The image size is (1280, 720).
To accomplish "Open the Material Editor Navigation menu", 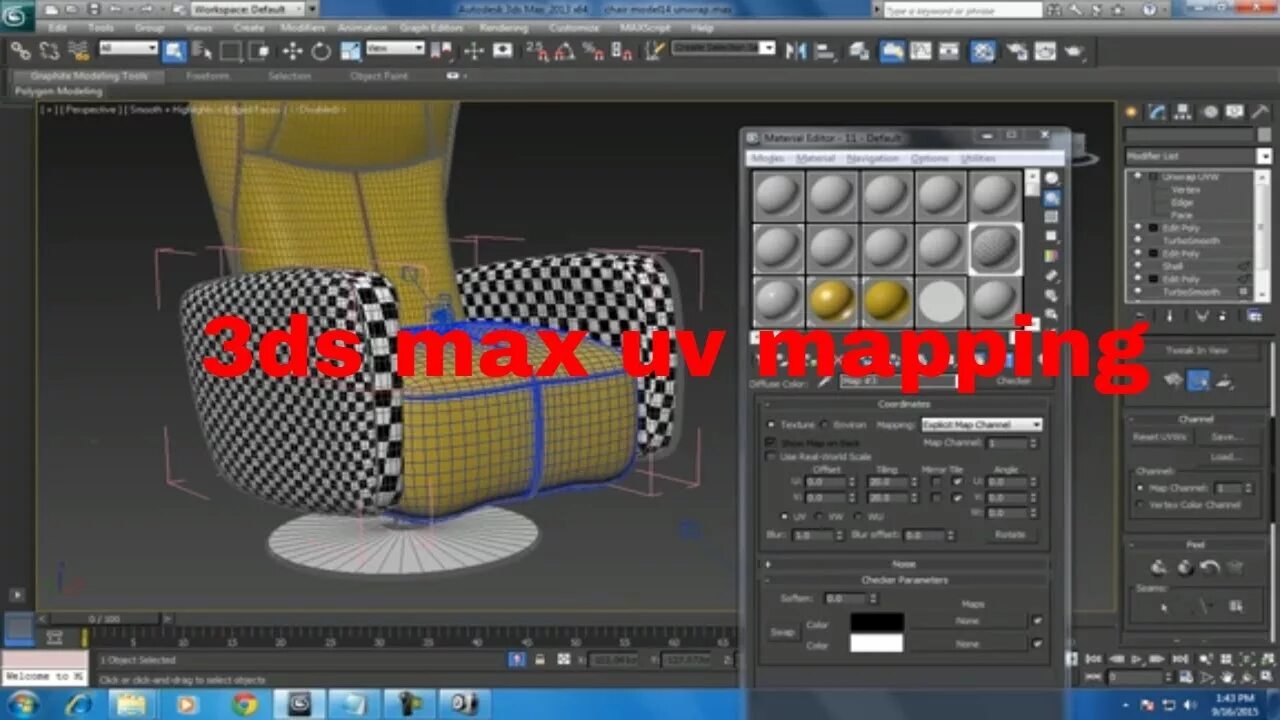I will pos(872,158).
